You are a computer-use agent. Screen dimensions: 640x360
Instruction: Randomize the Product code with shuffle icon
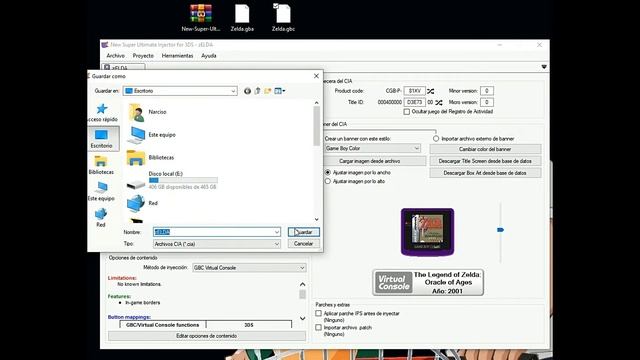point(431,91)
